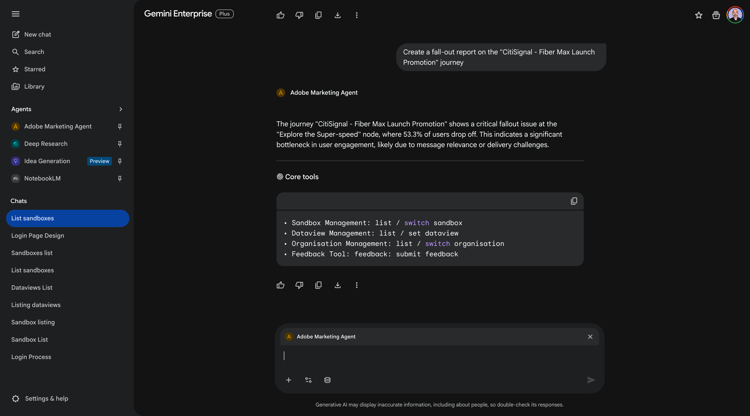Viewport: 750px width, 416px height.
Task: Click the Plus plan badge
Action: [224, 14]
